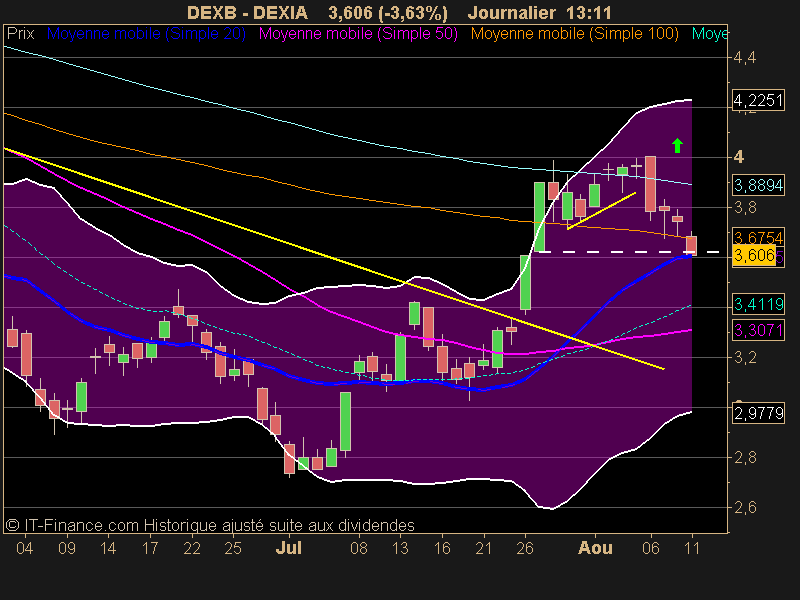Click the green up arrow marker

(x=677, y=146)
